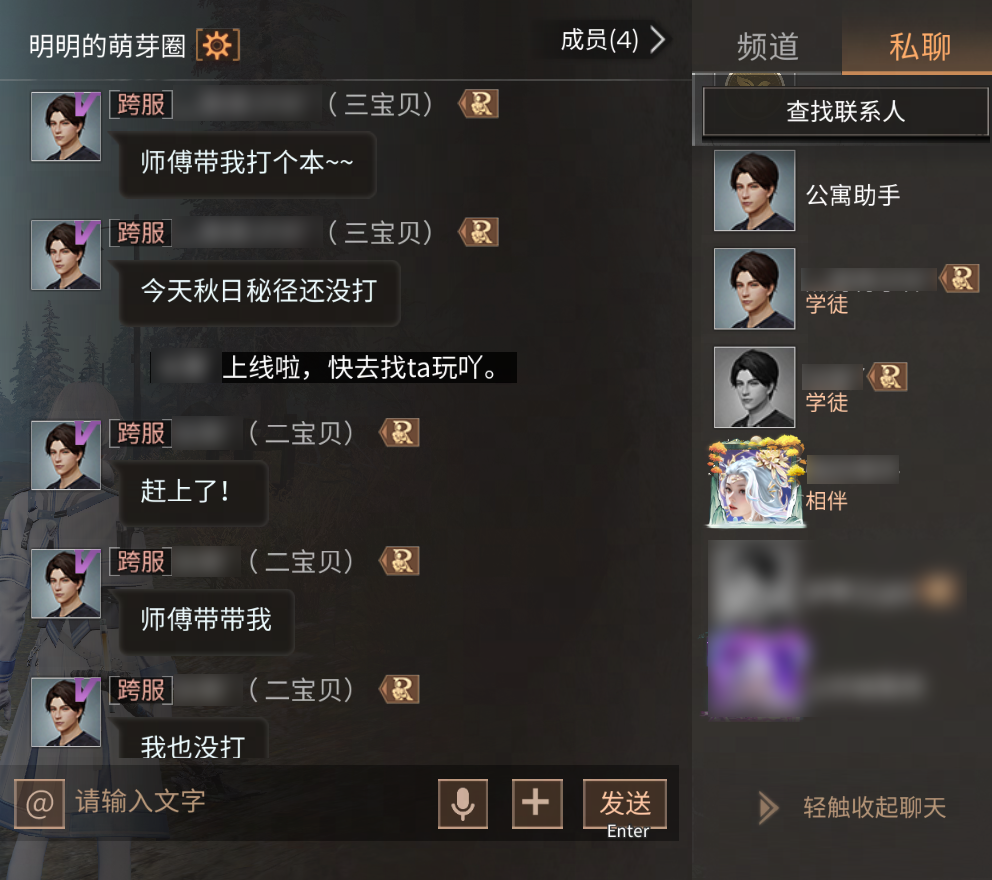
Task: Open the 相伴 contact with white-haired avatar
Action: pyautogui.click(x=848, y=482)
